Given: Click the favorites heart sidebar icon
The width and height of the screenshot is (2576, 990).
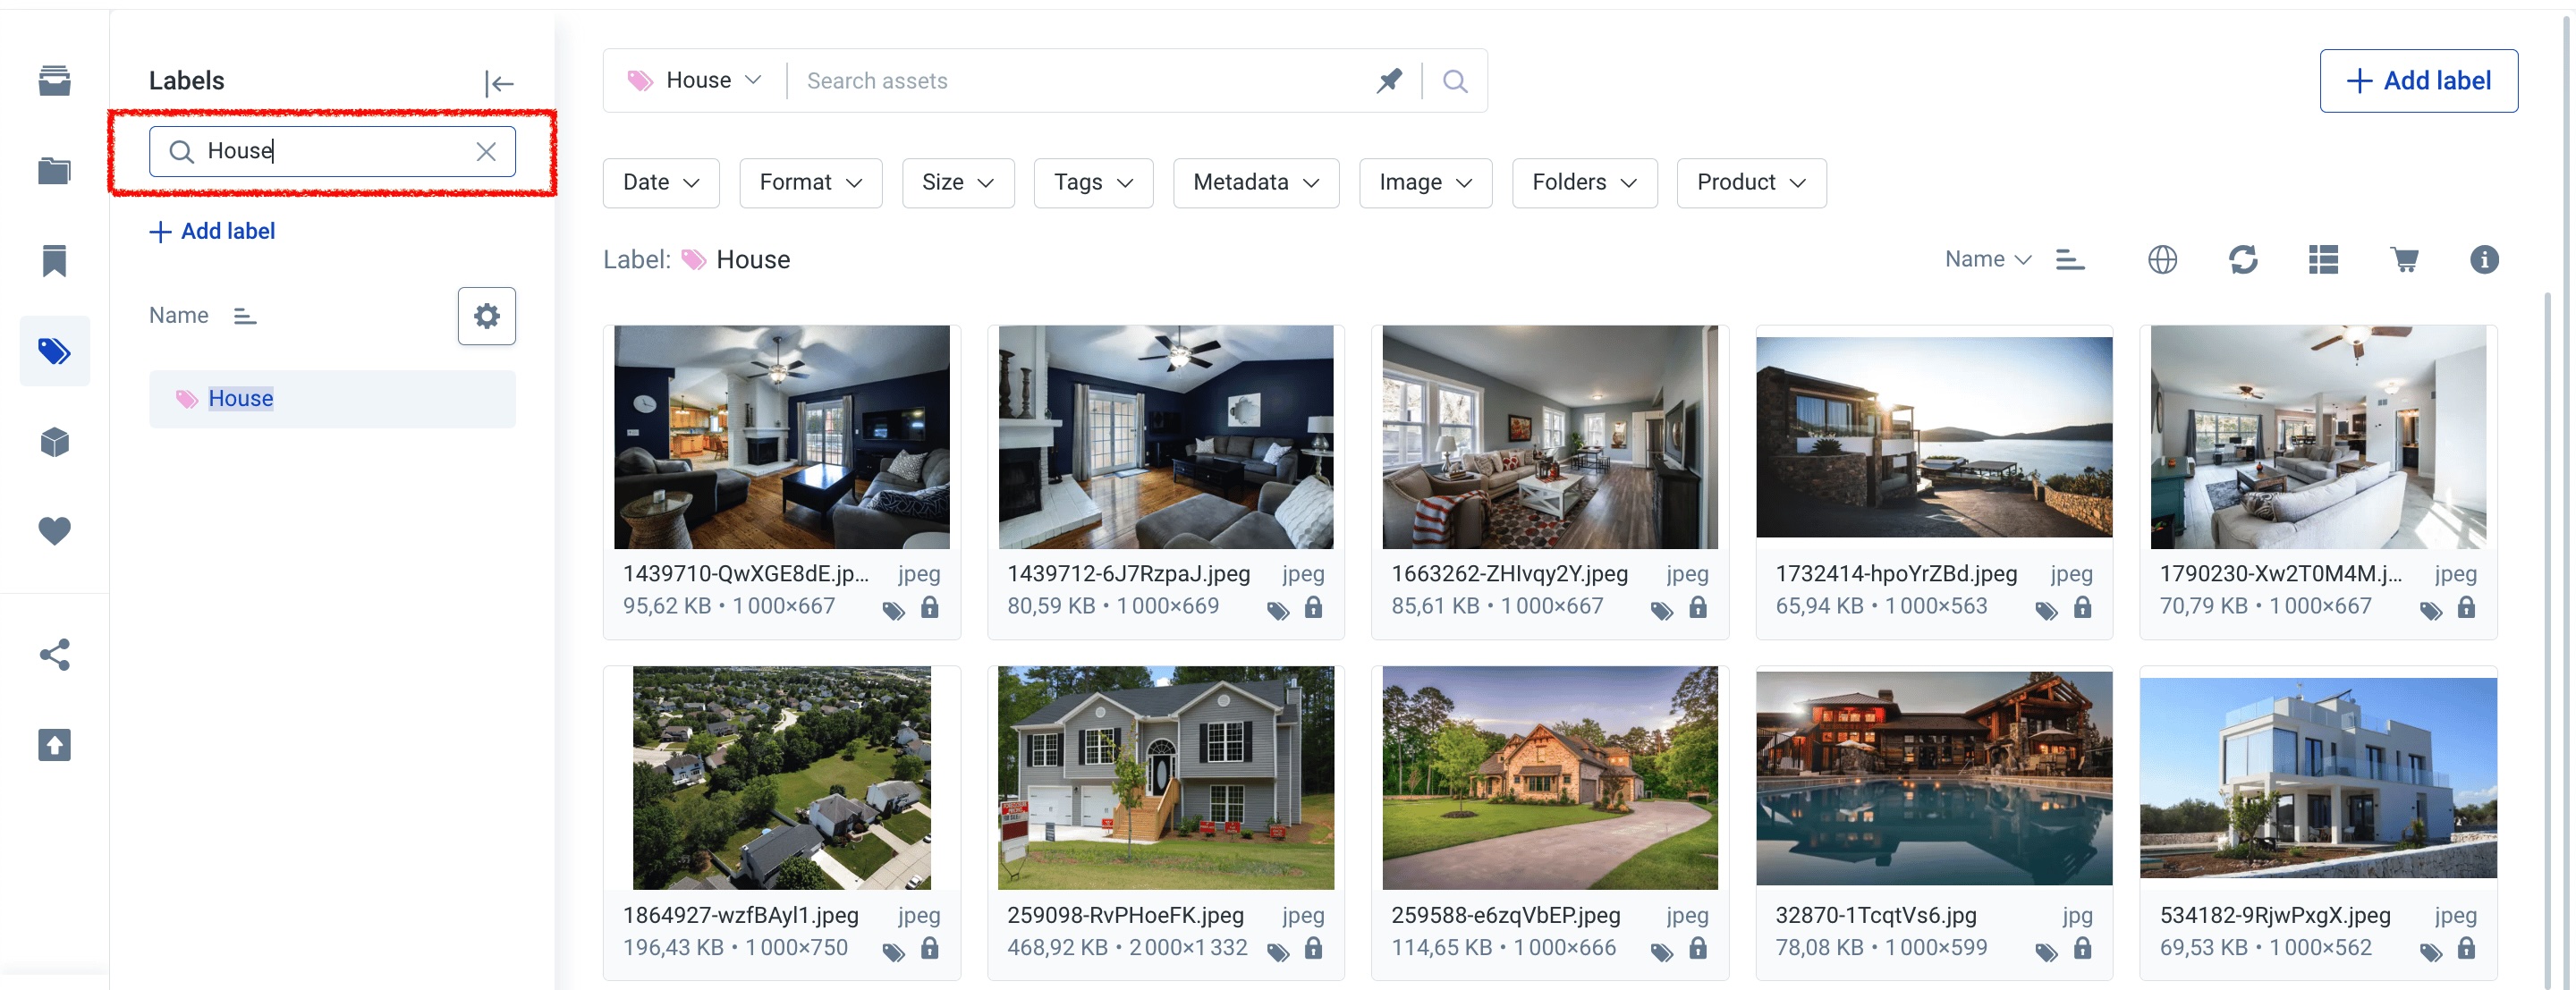Looking at the screenshot, I should click(54, 530).
